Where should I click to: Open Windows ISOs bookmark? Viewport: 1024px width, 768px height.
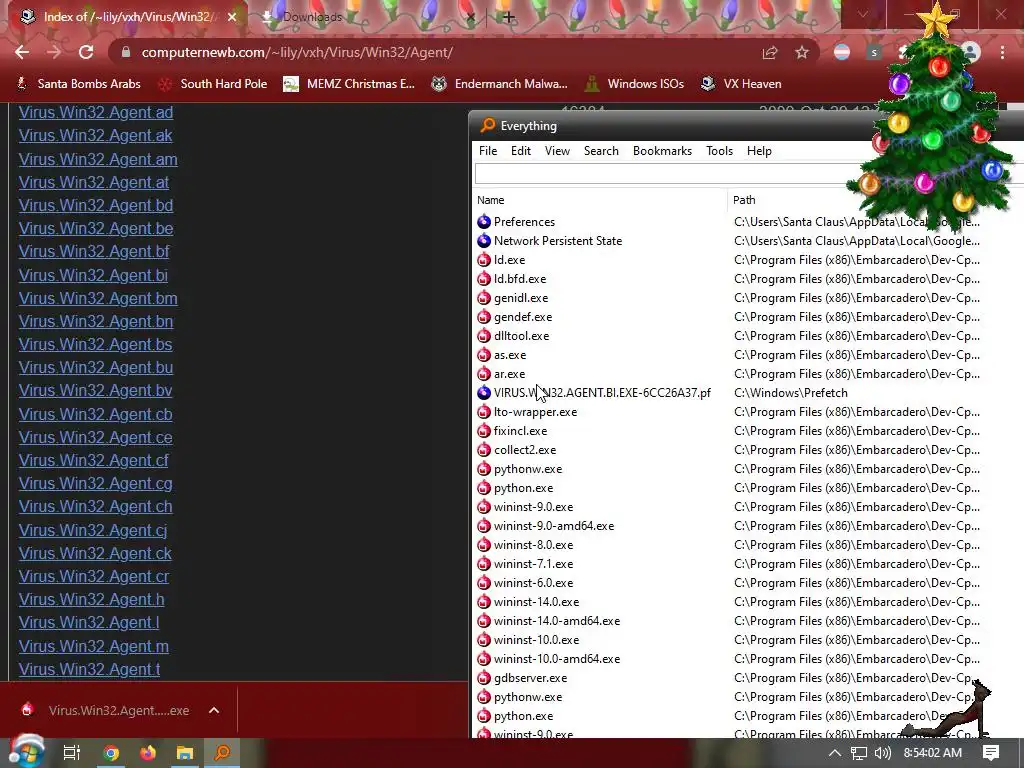click(634, 84)
